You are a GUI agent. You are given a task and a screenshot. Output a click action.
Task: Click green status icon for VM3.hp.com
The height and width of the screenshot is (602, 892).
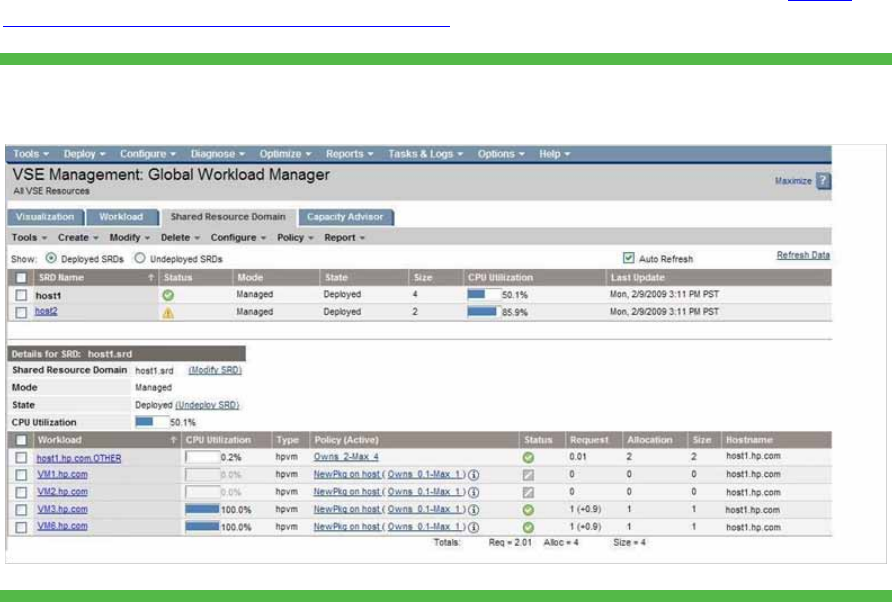pos(528,510)
